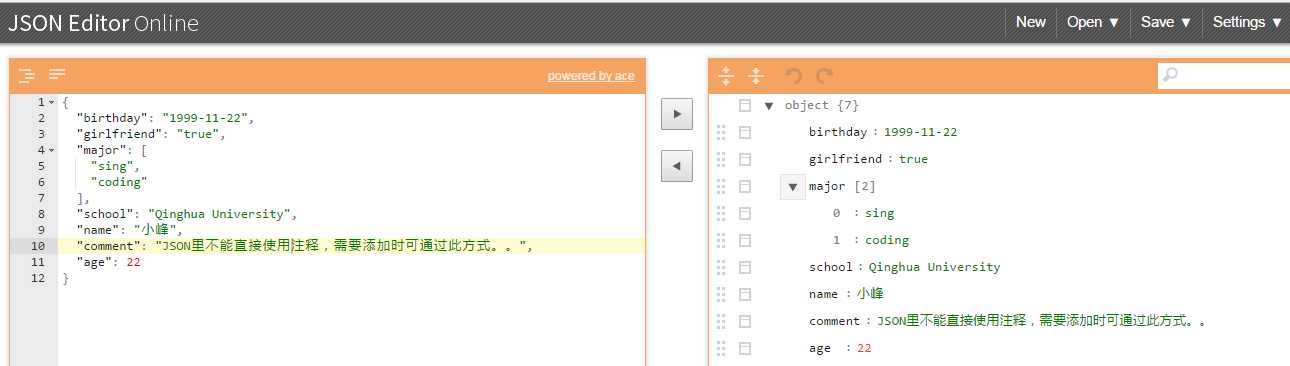
Task: Fold code at line 1 arrow
Action: [52, 102]
